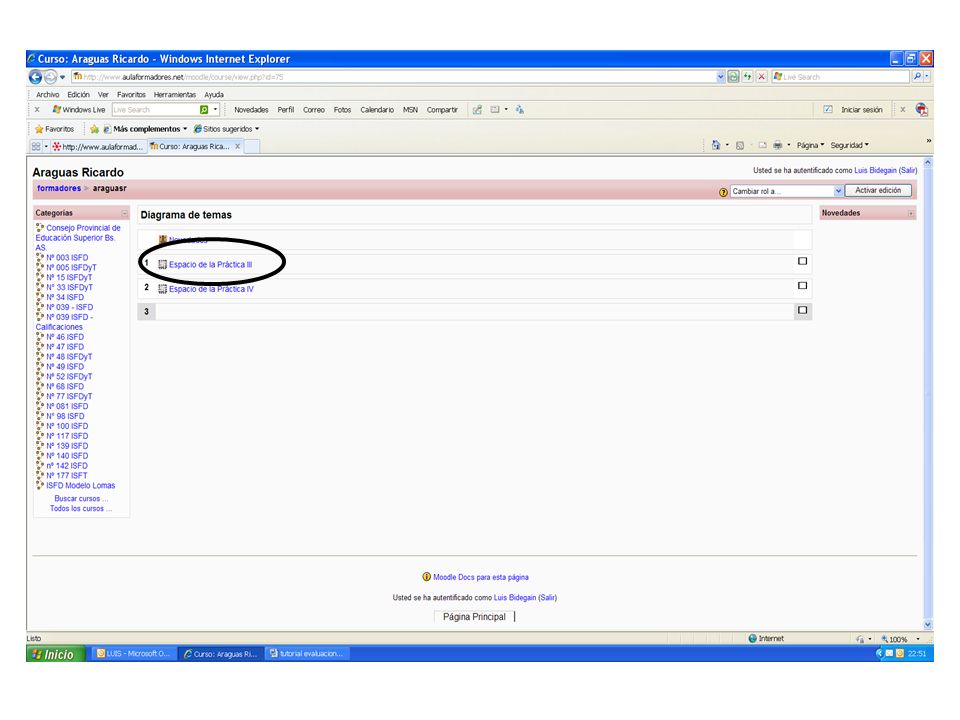Open the recent pages arrow beside Forward

(62, 77)
